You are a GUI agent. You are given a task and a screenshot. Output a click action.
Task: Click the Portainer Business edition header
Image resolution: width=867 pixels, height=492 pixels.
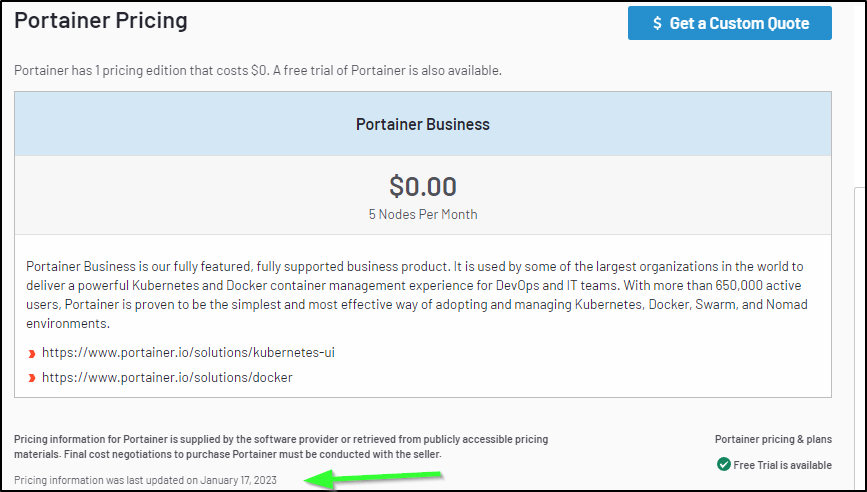pos(423,124)
